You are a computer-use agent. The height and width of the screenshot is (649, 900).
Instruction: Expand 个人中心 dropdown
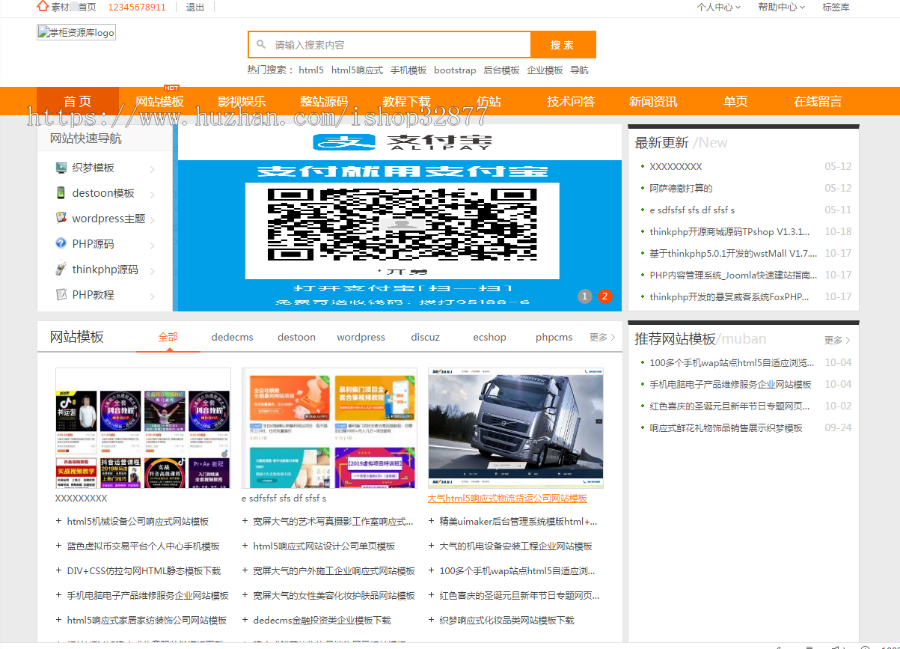coord(719,7)
